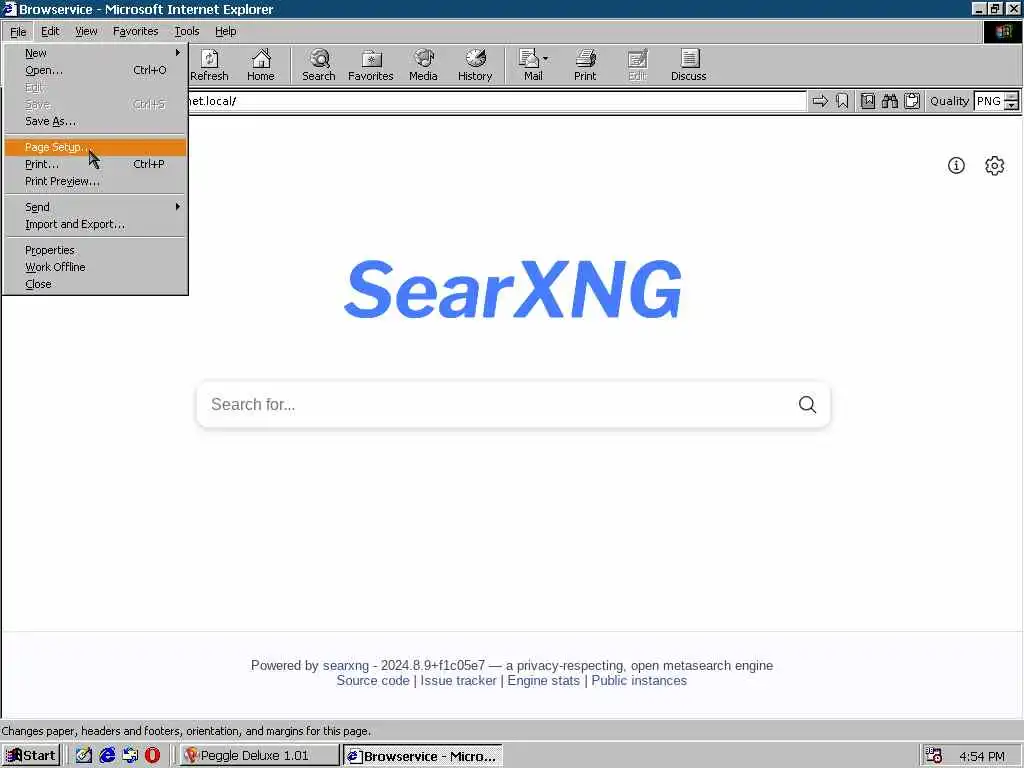Launch Internet Explorer from quick launch
Screen dimensions: 1024x768
(107, 755)
